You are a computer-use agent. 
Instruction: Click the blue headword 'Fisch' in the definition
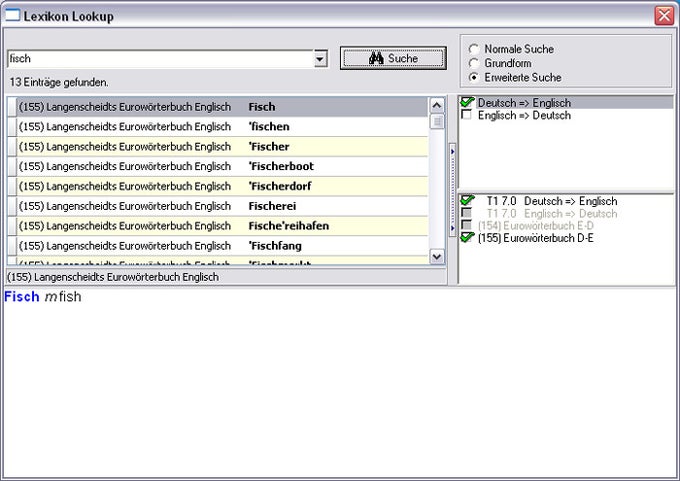coord(22,297)
